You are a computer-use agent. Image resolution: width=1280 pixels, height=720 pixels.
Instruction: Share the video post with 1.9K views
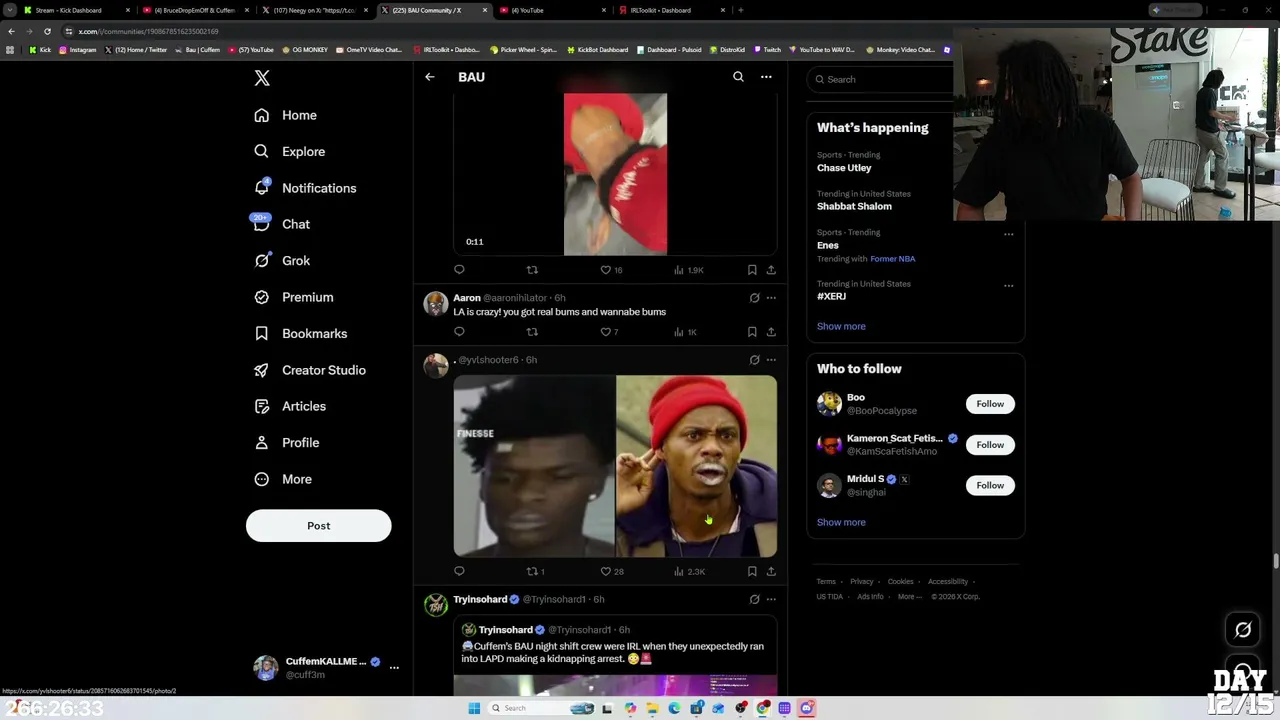pyautogui.click(x=771, y=270)
